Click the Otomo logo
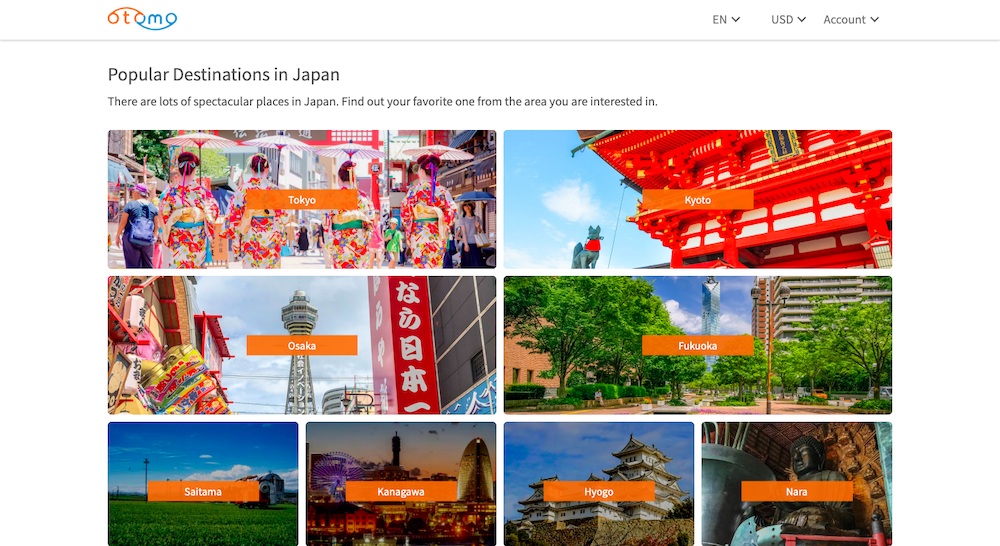The image size is (1000, 546). 142,19
